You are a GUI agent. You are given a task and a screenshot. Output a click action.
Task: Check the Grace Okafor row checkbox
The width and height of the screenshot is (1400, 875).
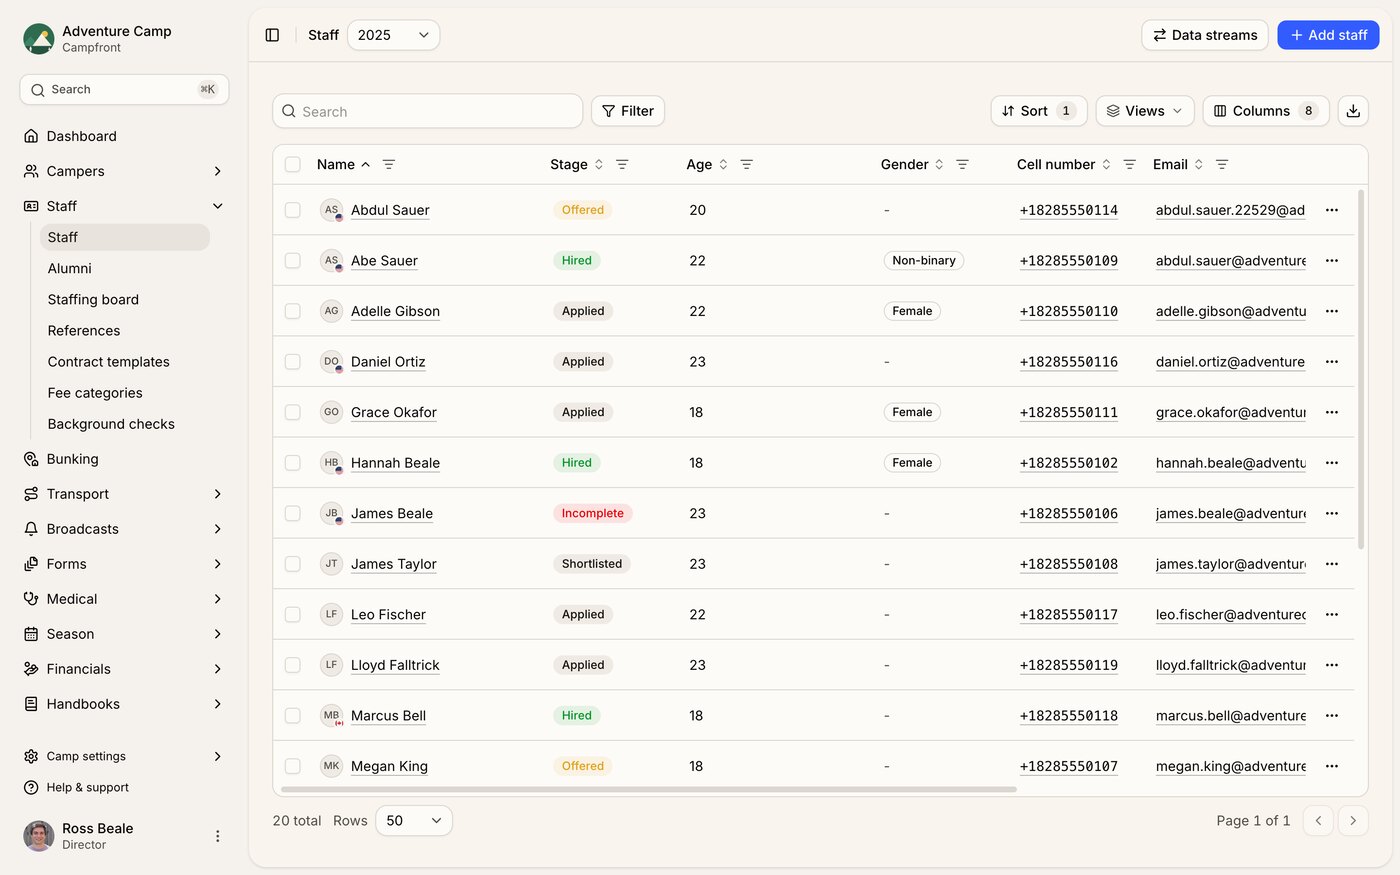click(x=293, y=412)
